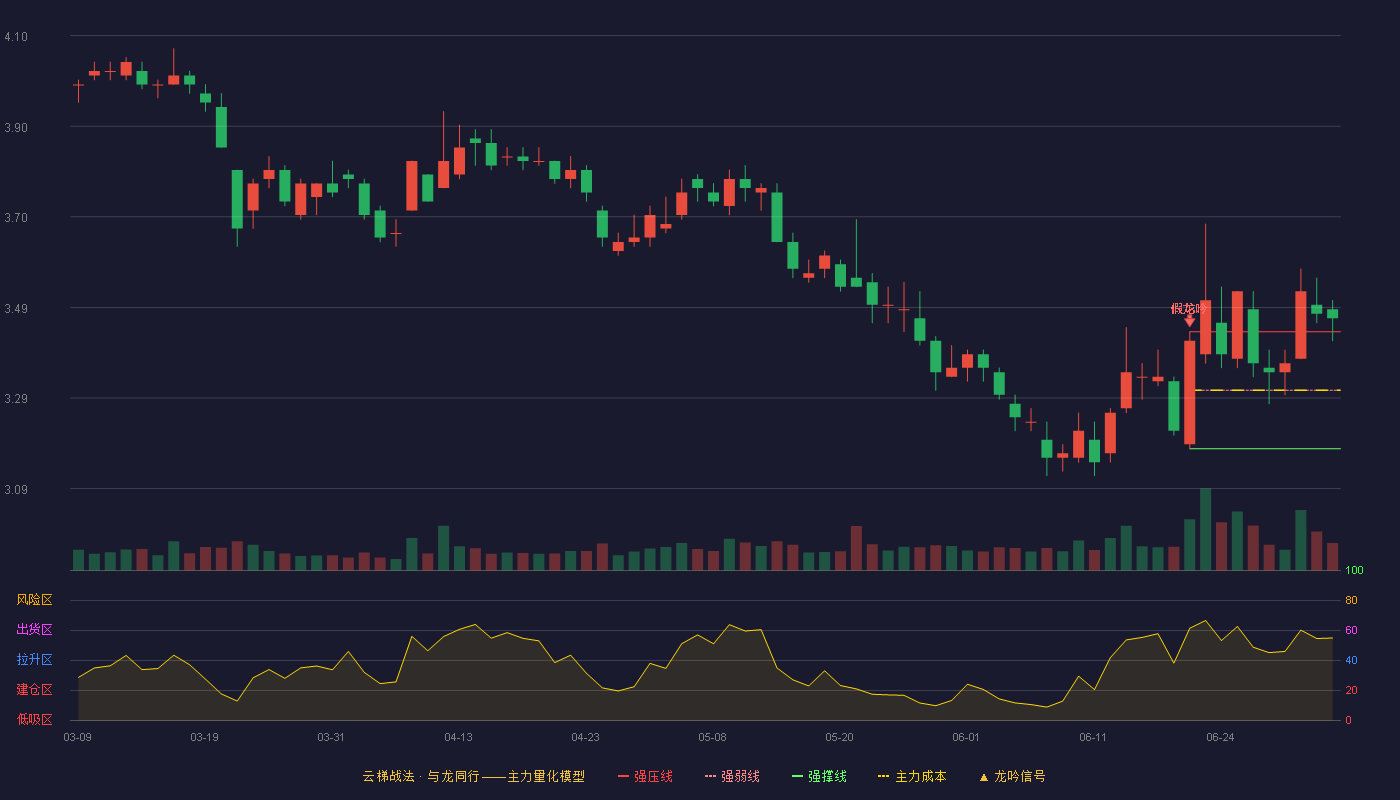Click the green horizontal support line on chart
1400x800 pixels.
1265,449
